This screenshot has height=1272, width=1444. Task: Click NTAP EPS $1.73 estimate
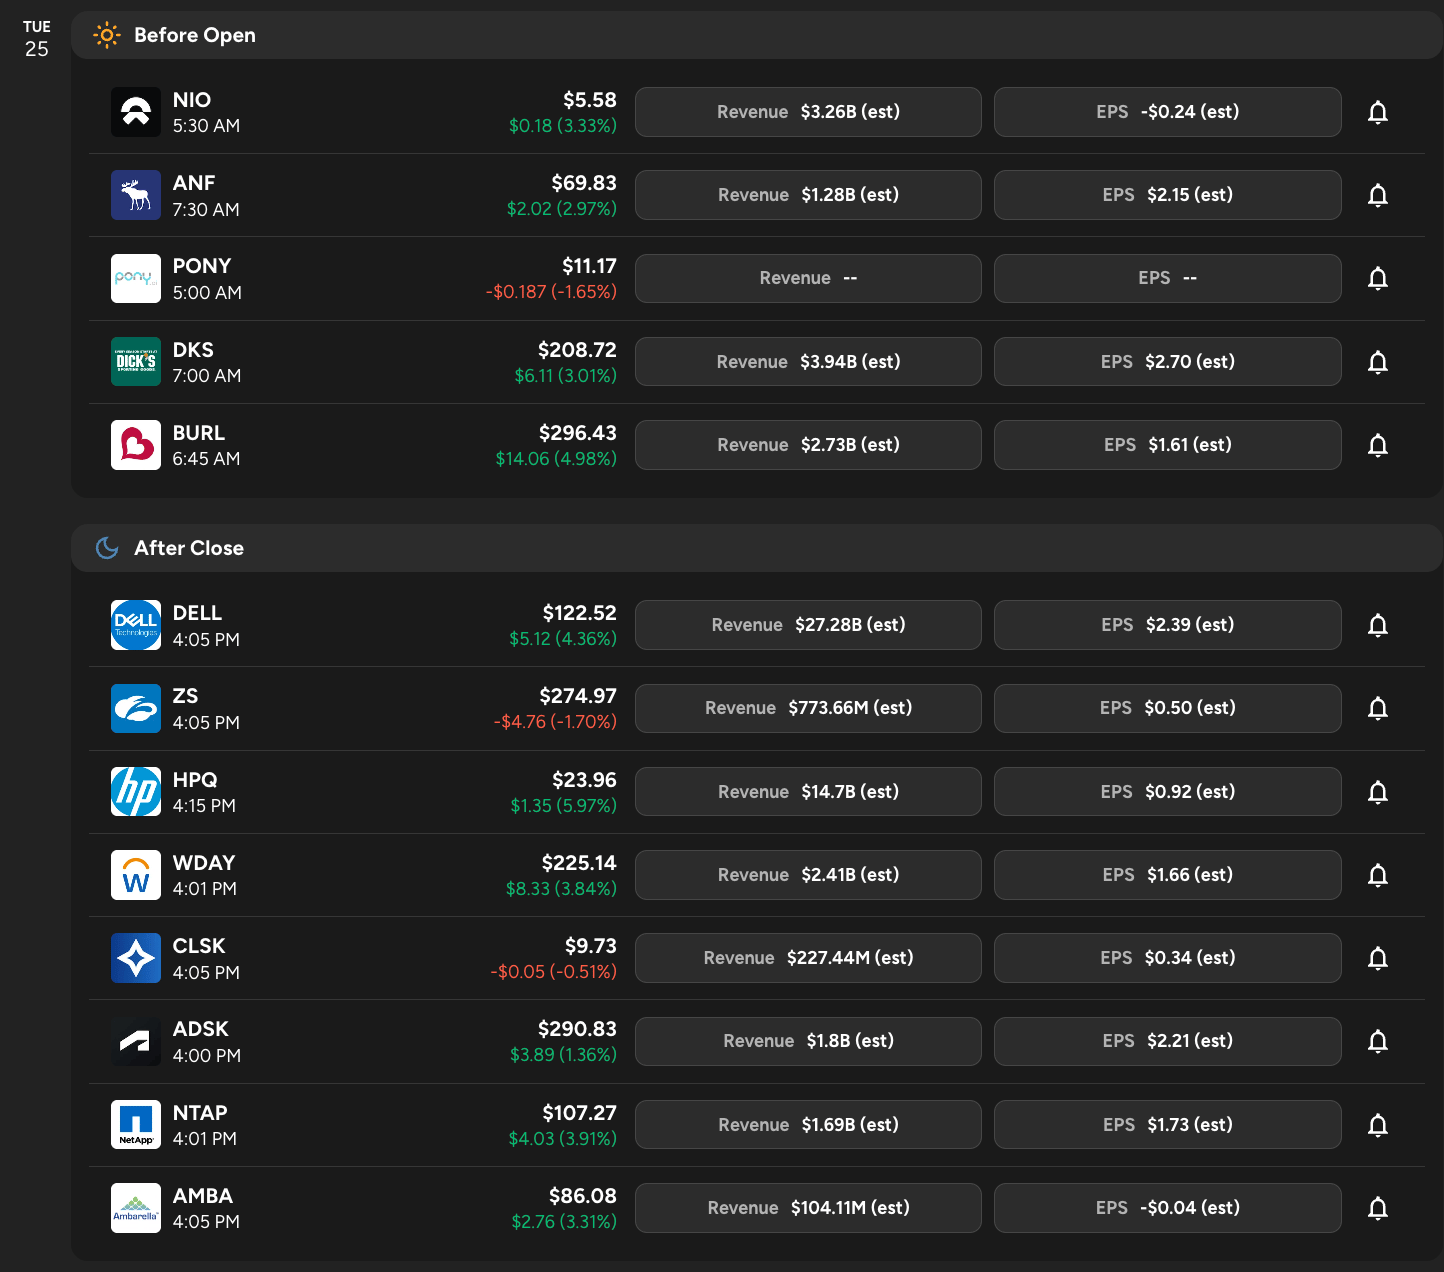click(1168, 1125)
